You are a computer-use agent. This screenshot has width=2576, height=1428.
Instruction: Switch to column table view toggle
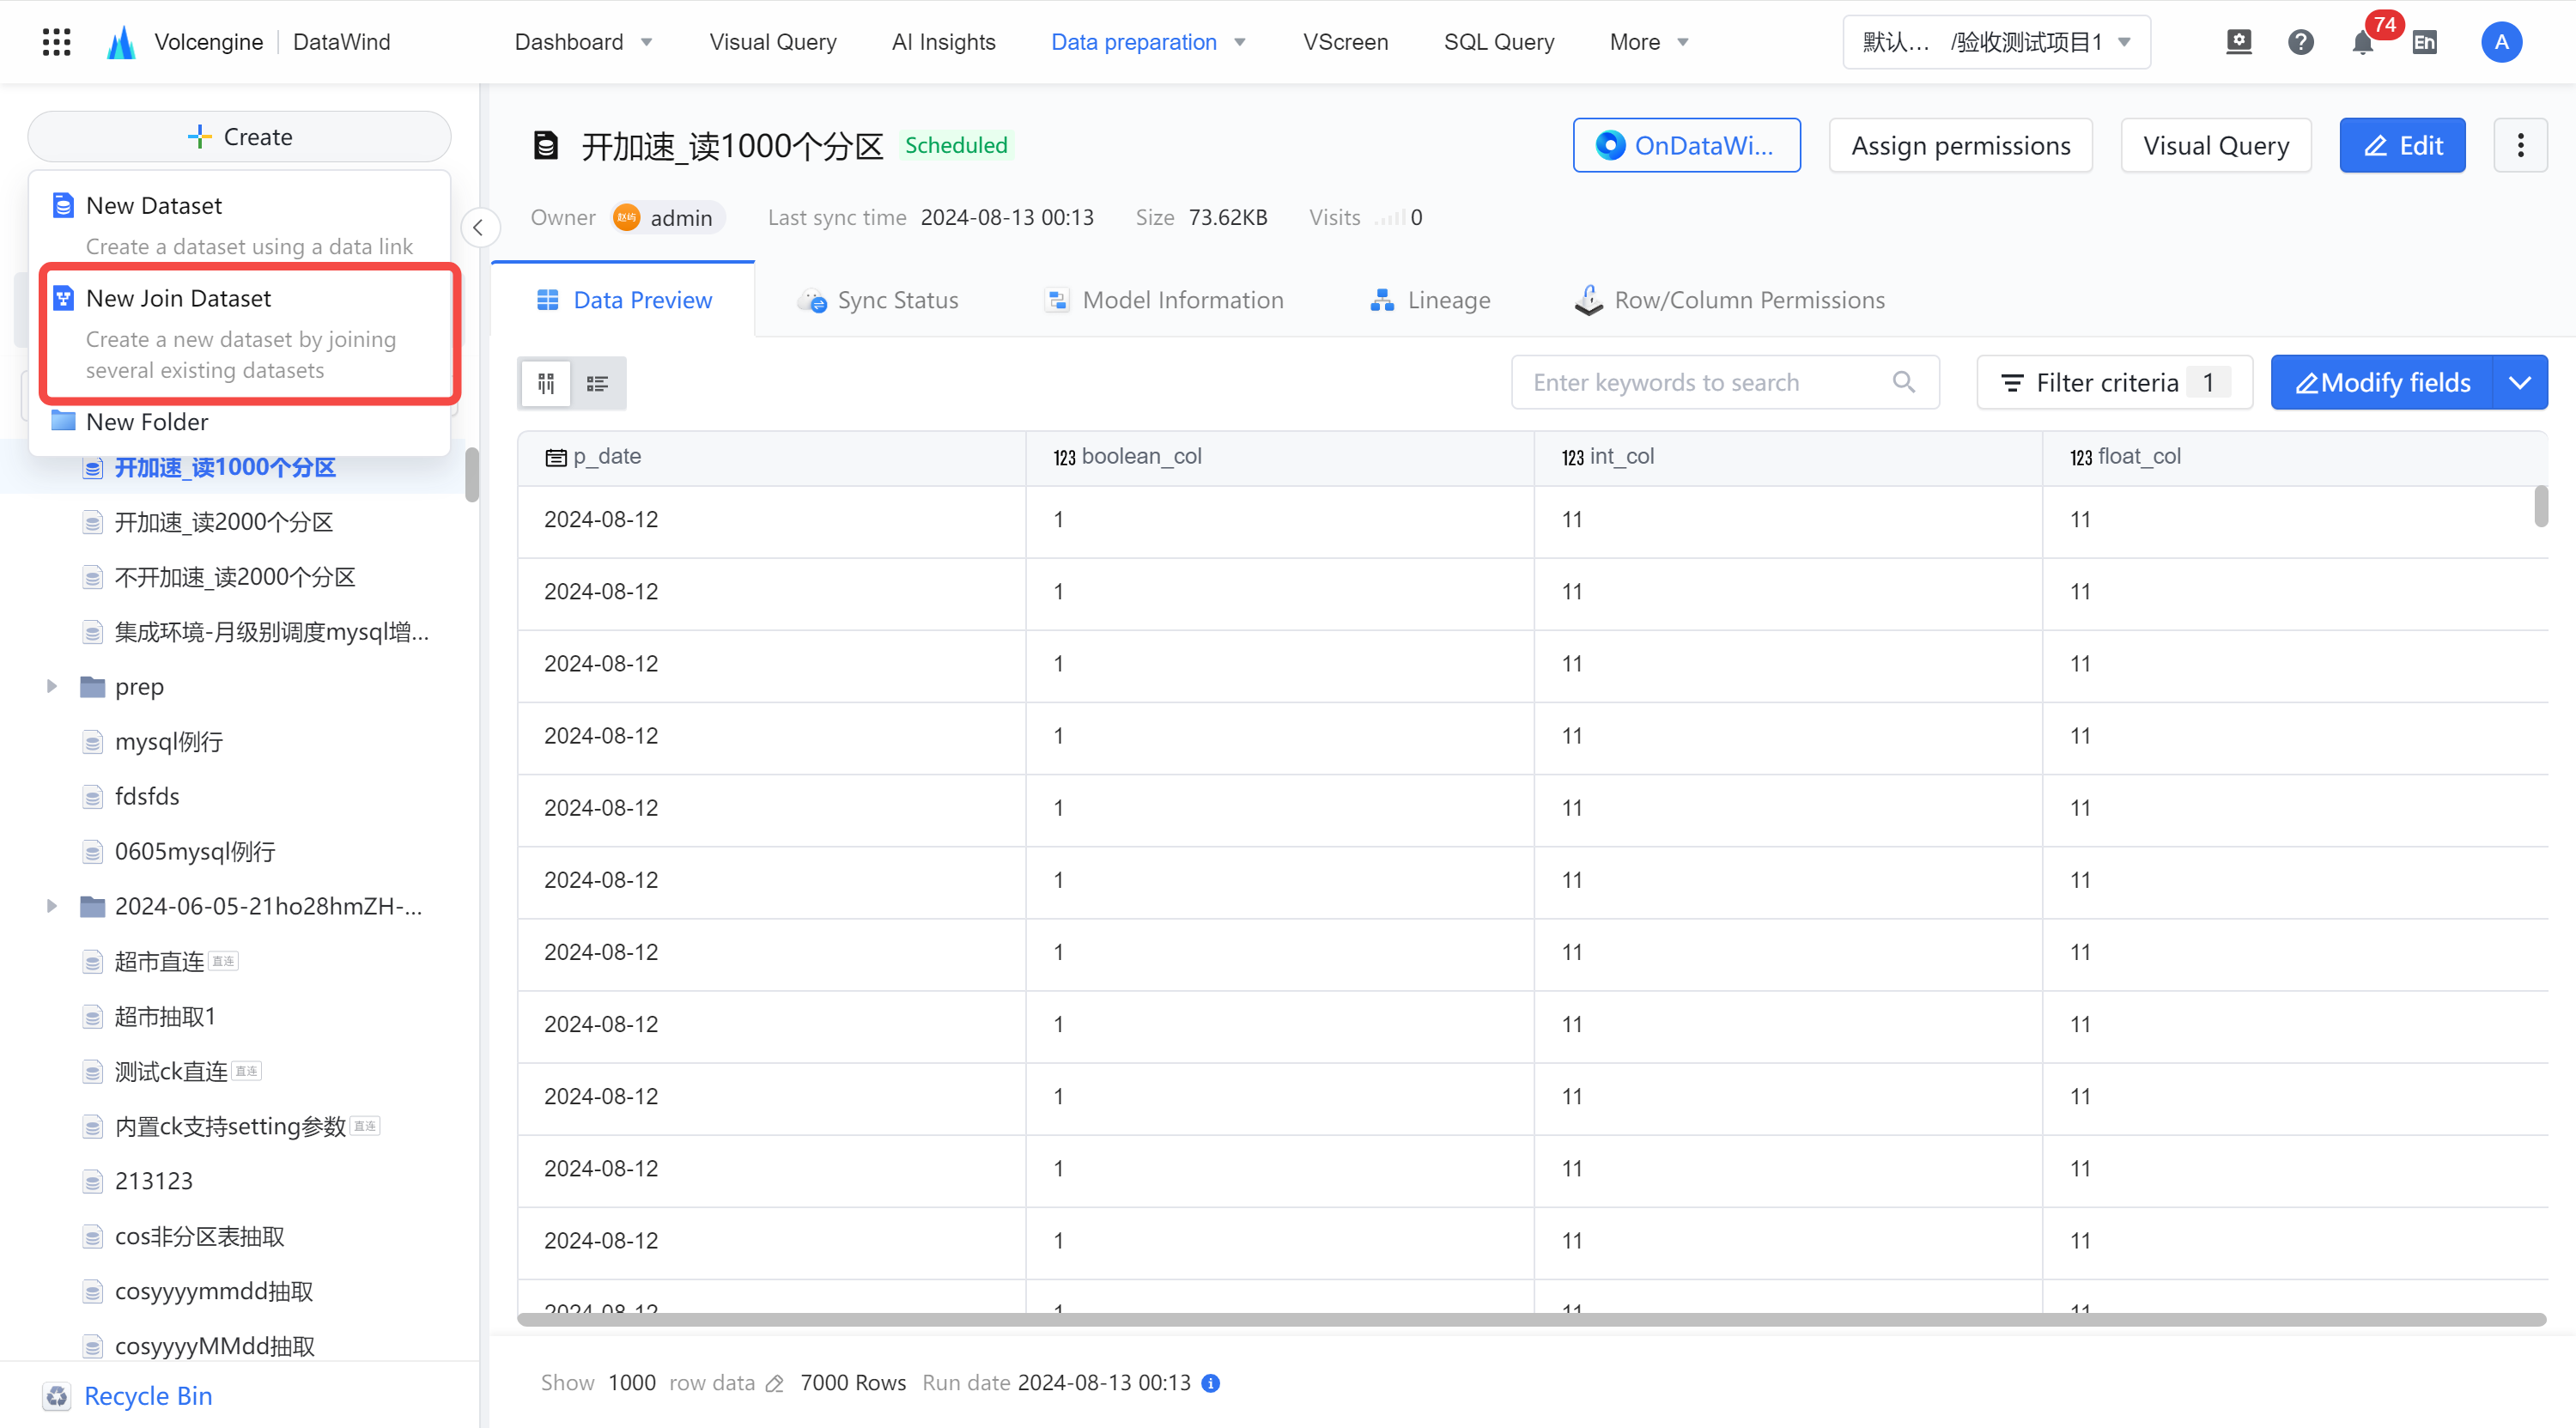click(x=546, y=383)
